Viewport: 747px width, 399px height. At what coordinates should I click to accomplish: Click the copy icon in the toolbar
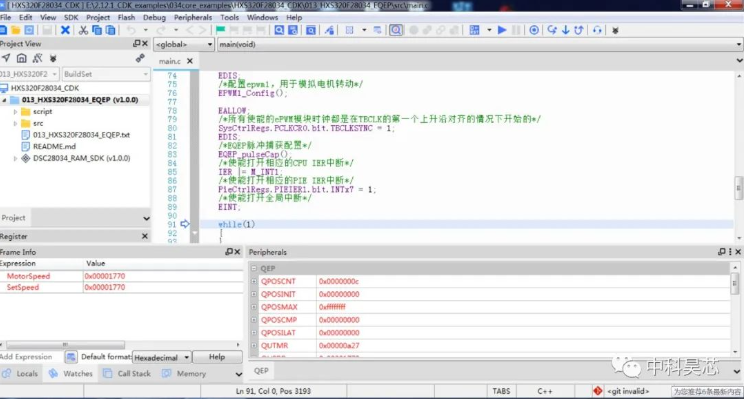tap(97, 30)
